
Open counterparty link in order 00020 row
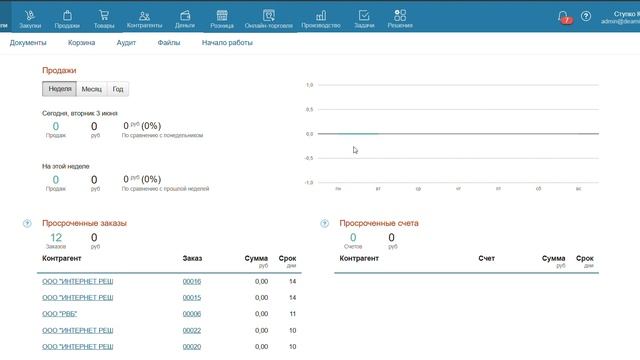[78, 347]
